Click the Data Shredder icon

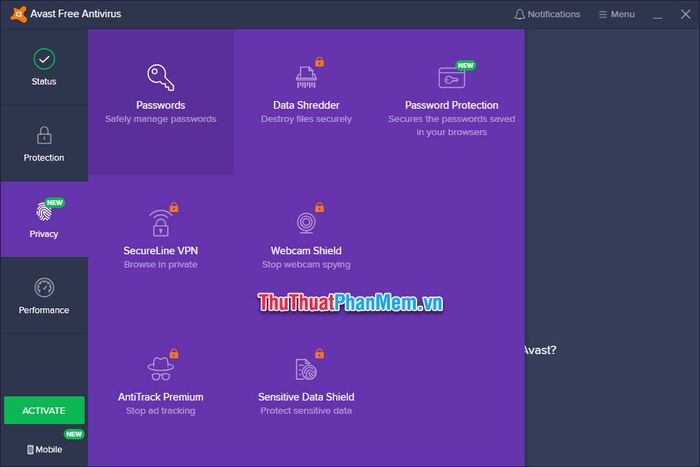[x=306, y=77]
